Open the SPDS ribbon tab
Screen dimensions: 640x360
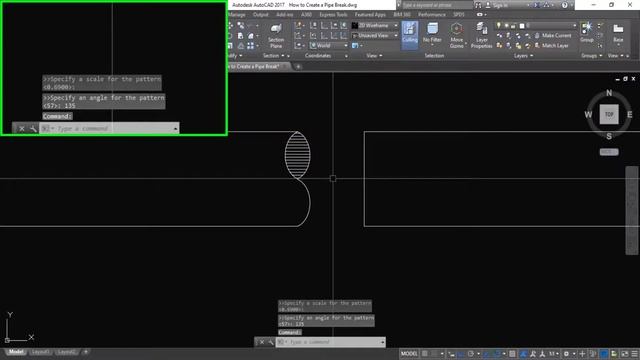459,15
